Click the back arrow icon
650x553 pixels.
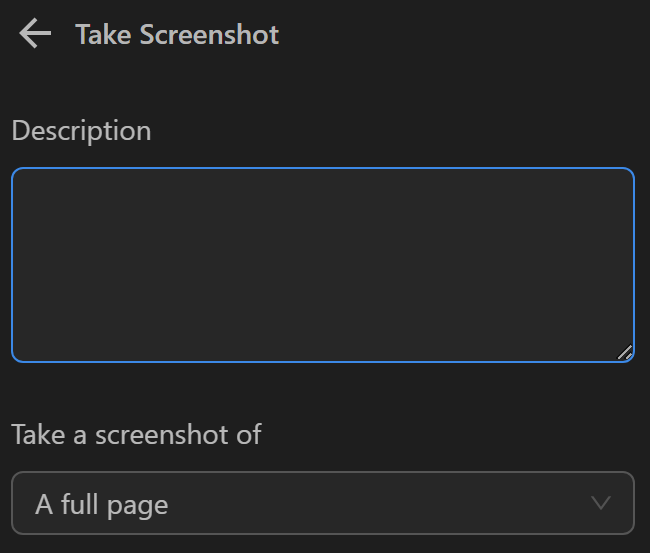pos(35,34)
